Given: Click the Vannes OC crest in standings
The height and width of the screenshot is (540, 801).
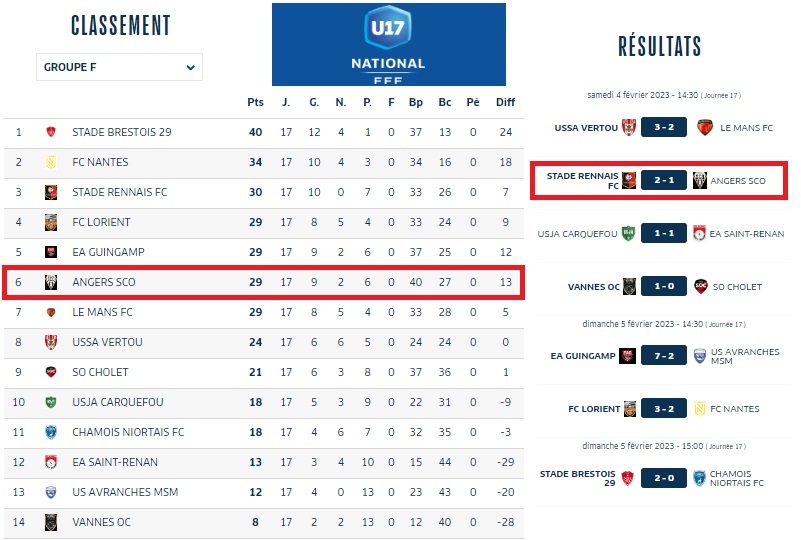Looking at the screenshot, I should 51,522.
